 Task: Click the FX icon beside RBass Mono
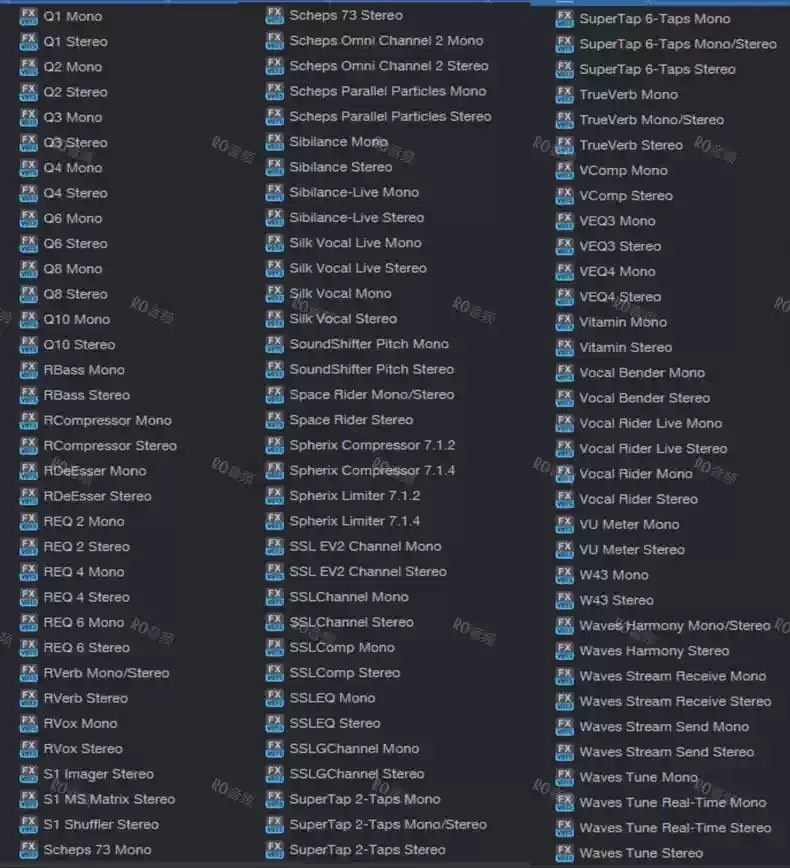pyautogui.click(x=29, y=370)
